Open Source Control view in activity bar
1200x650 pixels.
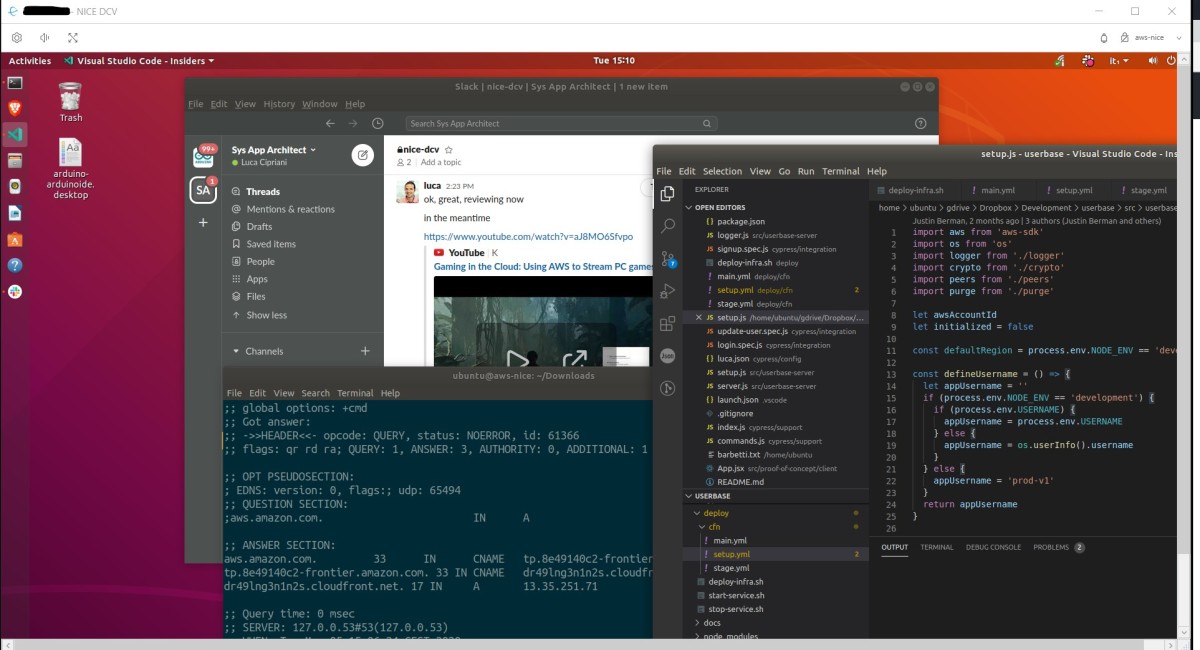tap(667, 258)
